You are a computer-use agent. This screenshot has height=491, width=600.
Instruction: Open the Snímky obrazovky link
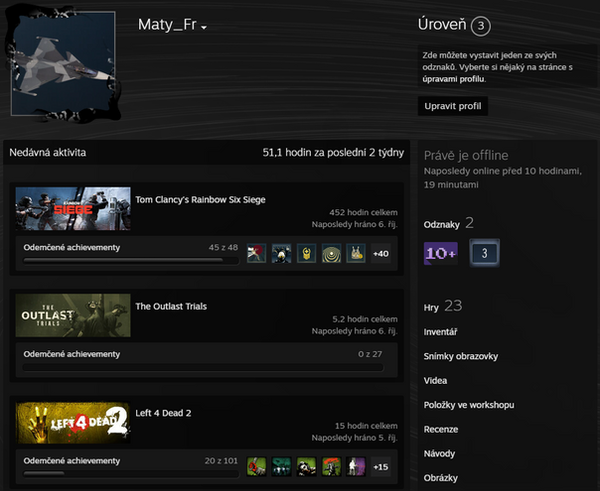point(461,357)
